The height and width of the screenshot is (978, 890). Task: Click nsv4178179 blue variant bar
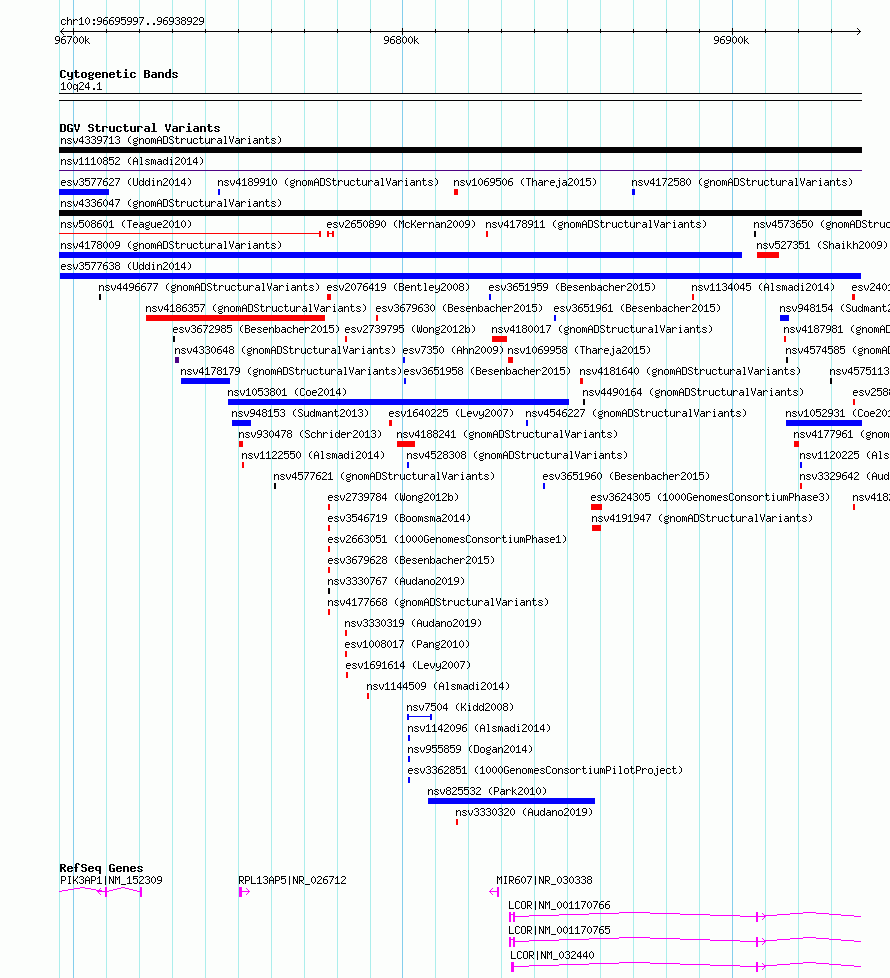(205, 381)
